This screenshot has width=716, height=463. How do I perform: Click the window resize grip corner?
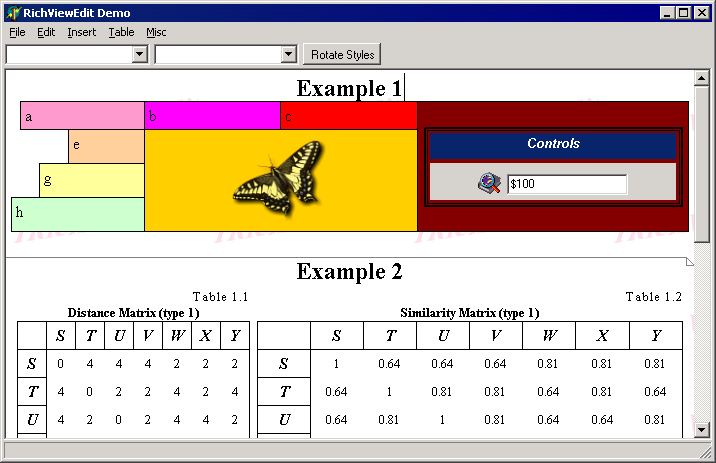705,452
